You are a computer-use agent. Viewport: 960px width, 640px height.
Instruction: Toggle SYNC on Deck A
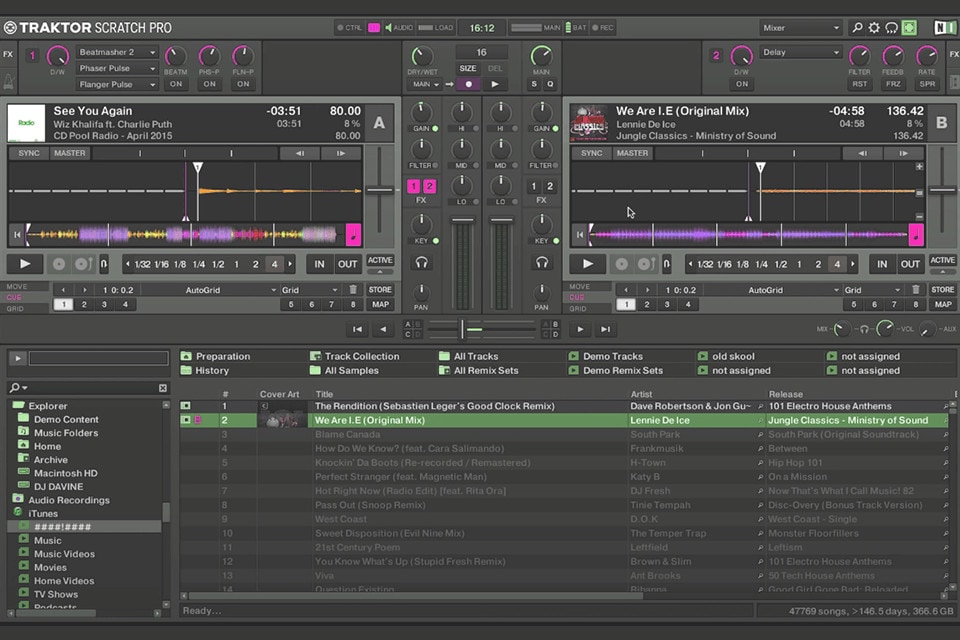tap(29, 153)
